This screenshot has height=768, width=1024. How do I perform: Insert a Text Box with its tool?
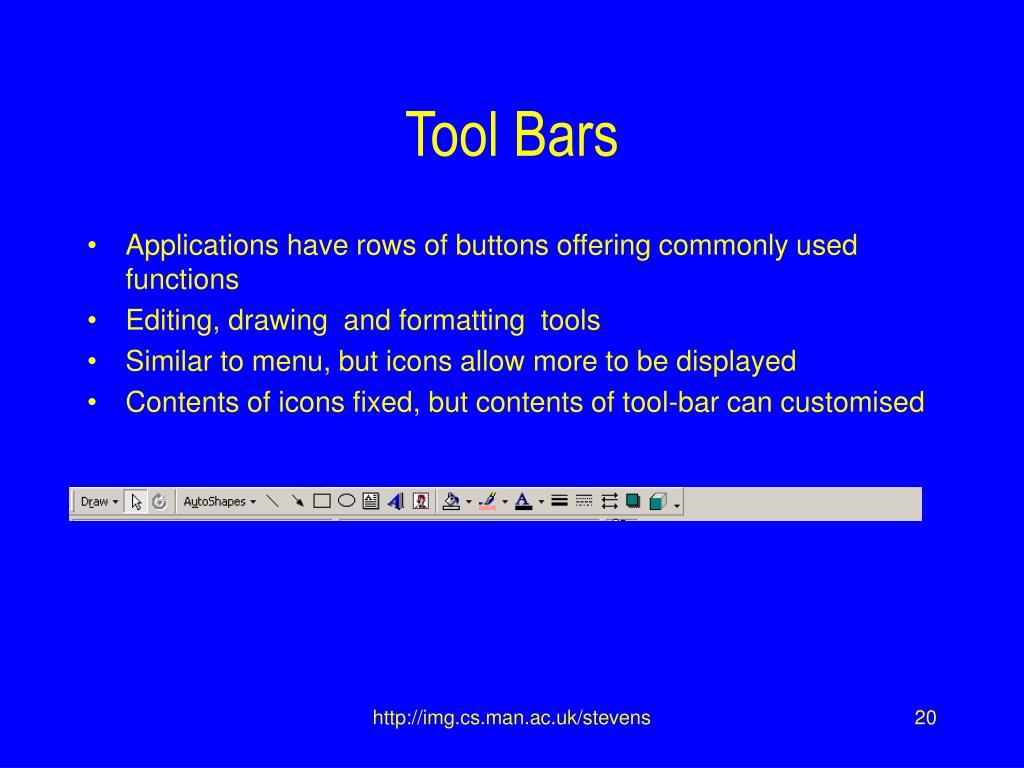(370, 502)
